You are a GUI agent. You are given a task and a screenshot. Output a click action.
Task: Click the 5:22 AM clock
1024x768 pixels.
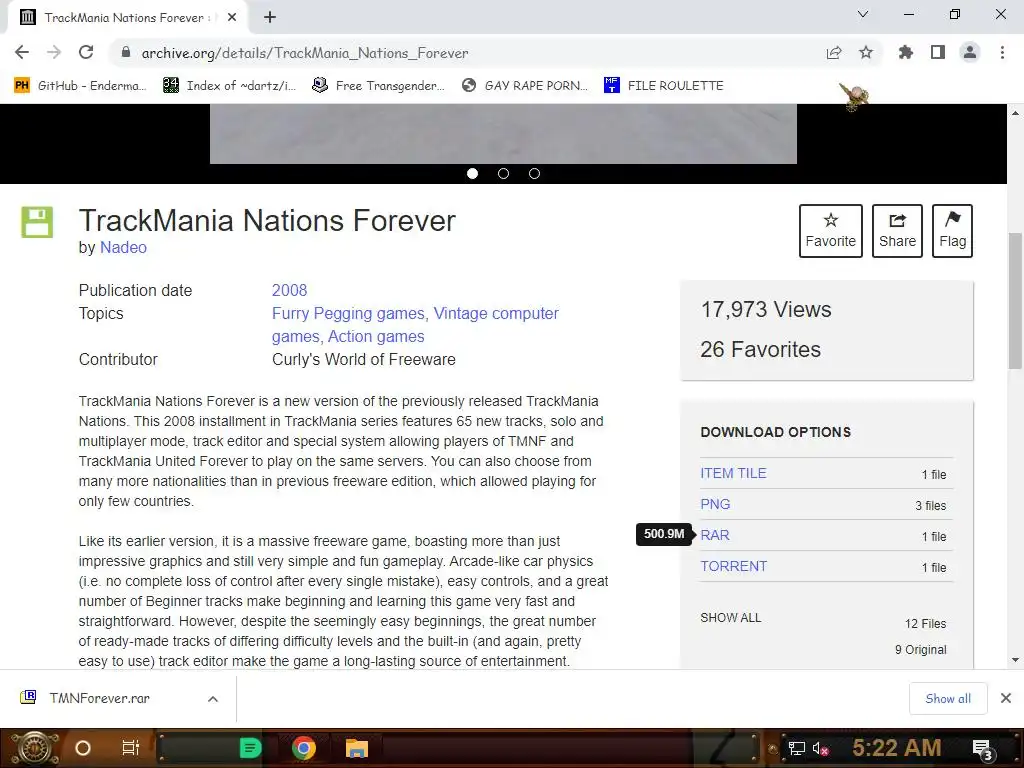(x=897, y=748)
